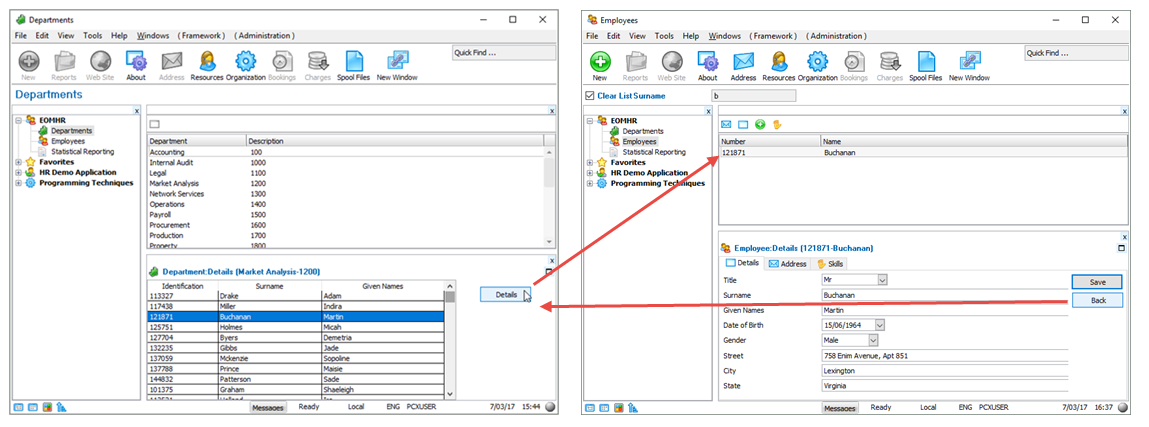The height and width of the screenshot is (427, 1149).
Task: Click the Save button
Action: 1097,282
